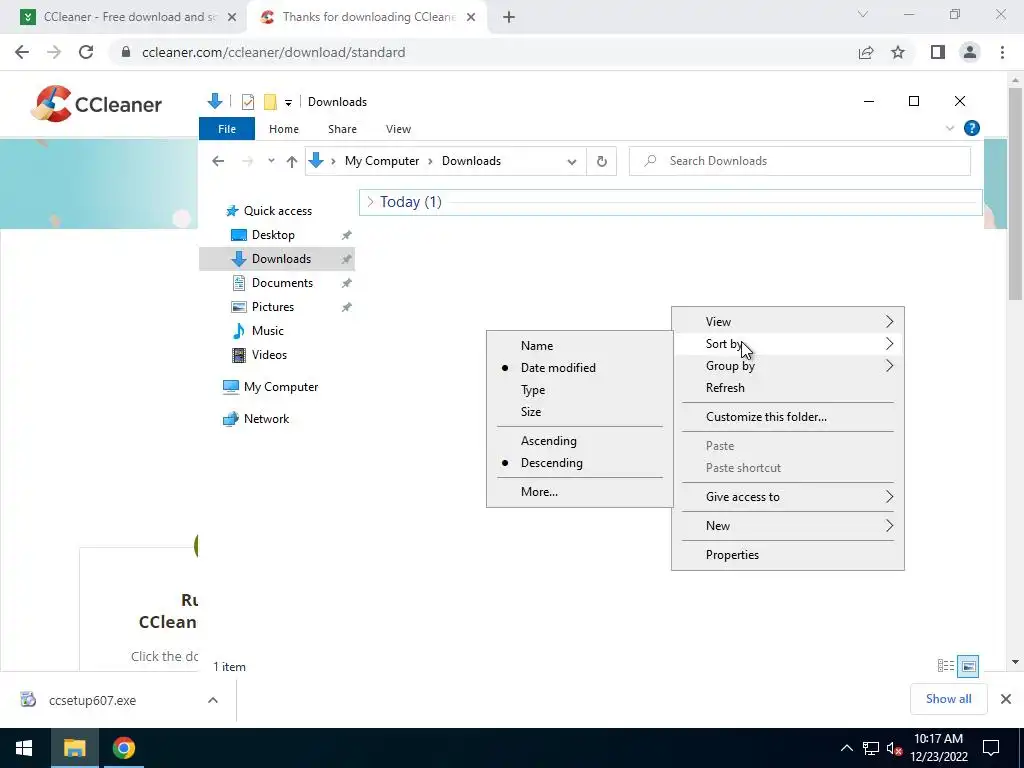Open the Give access to submenu

click(788, 497)
